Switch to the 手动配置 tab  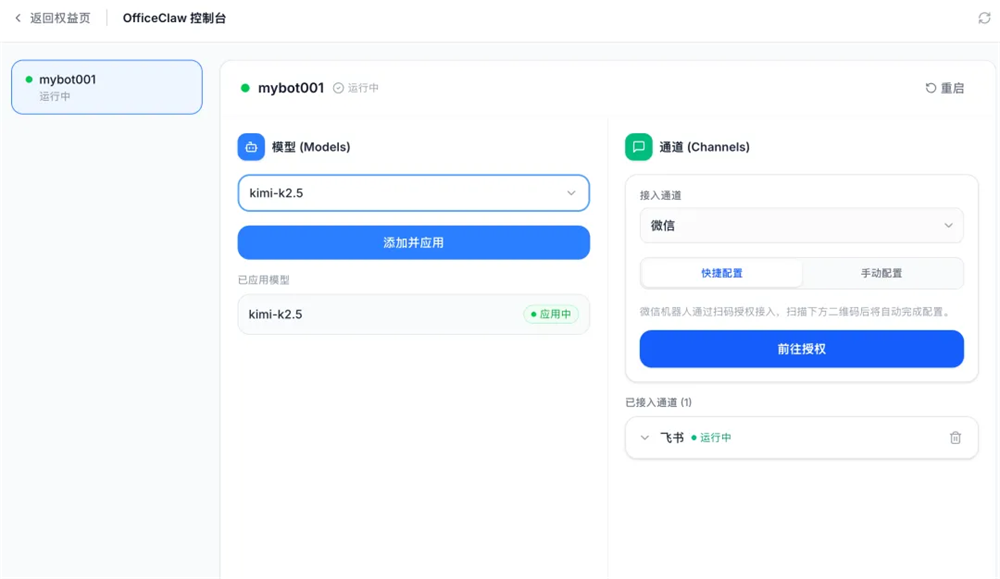click(x=881, y=273)
